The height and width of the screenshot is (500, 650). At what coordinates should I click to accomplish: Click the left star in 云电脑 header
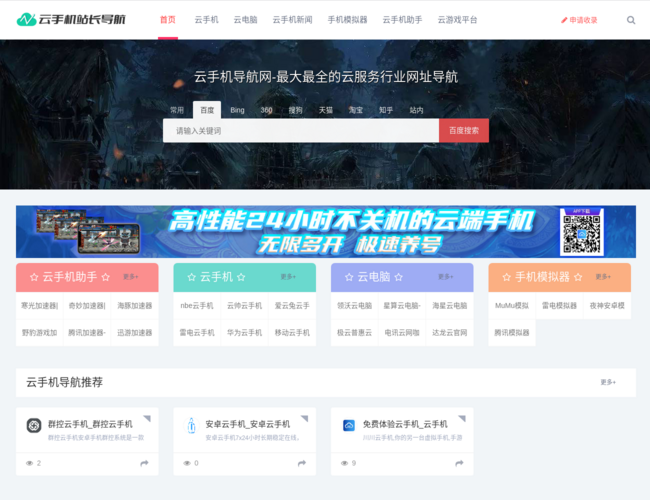coord(349,277)
